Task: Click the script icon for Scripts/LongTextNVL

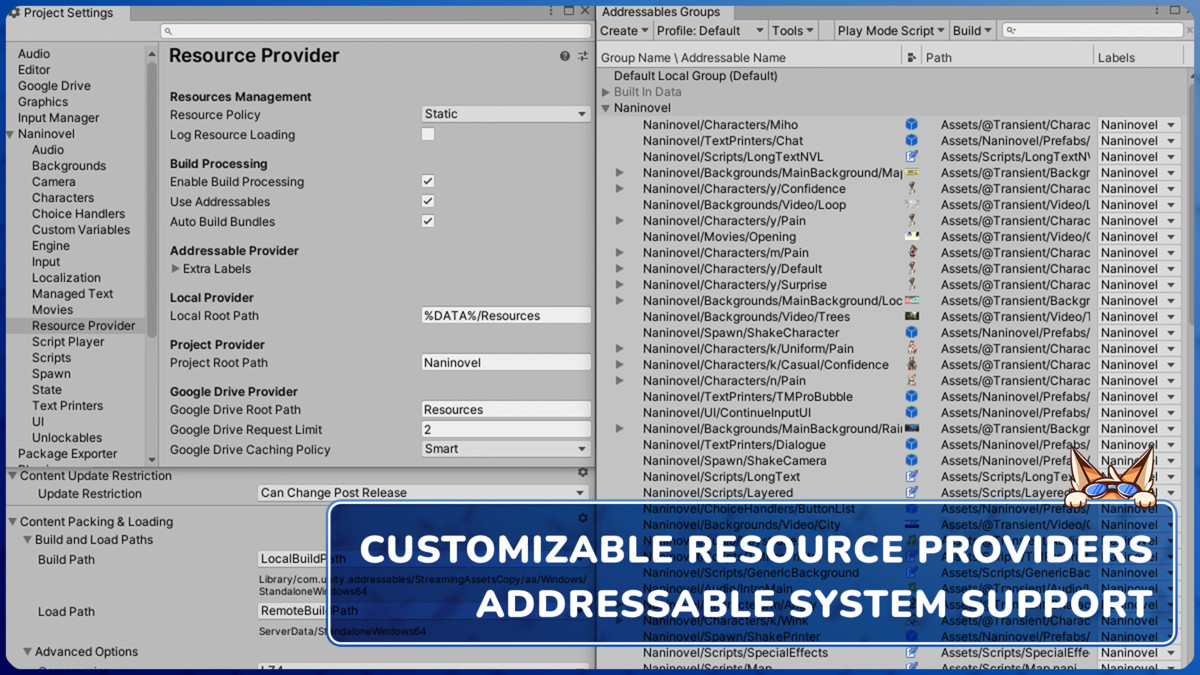Action: point(912,157)
